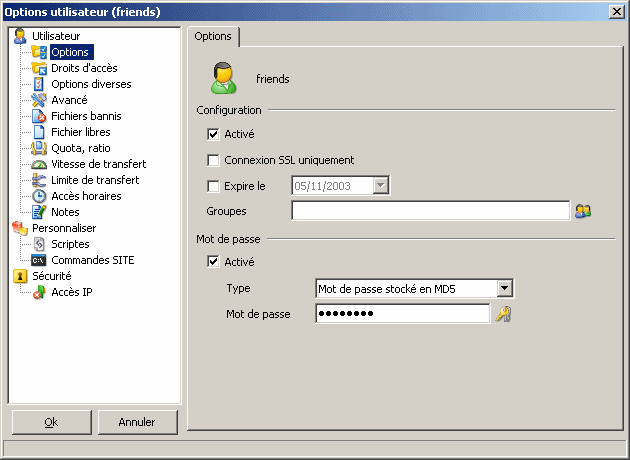Click the friends user avatar icon

tap(223, 78)
